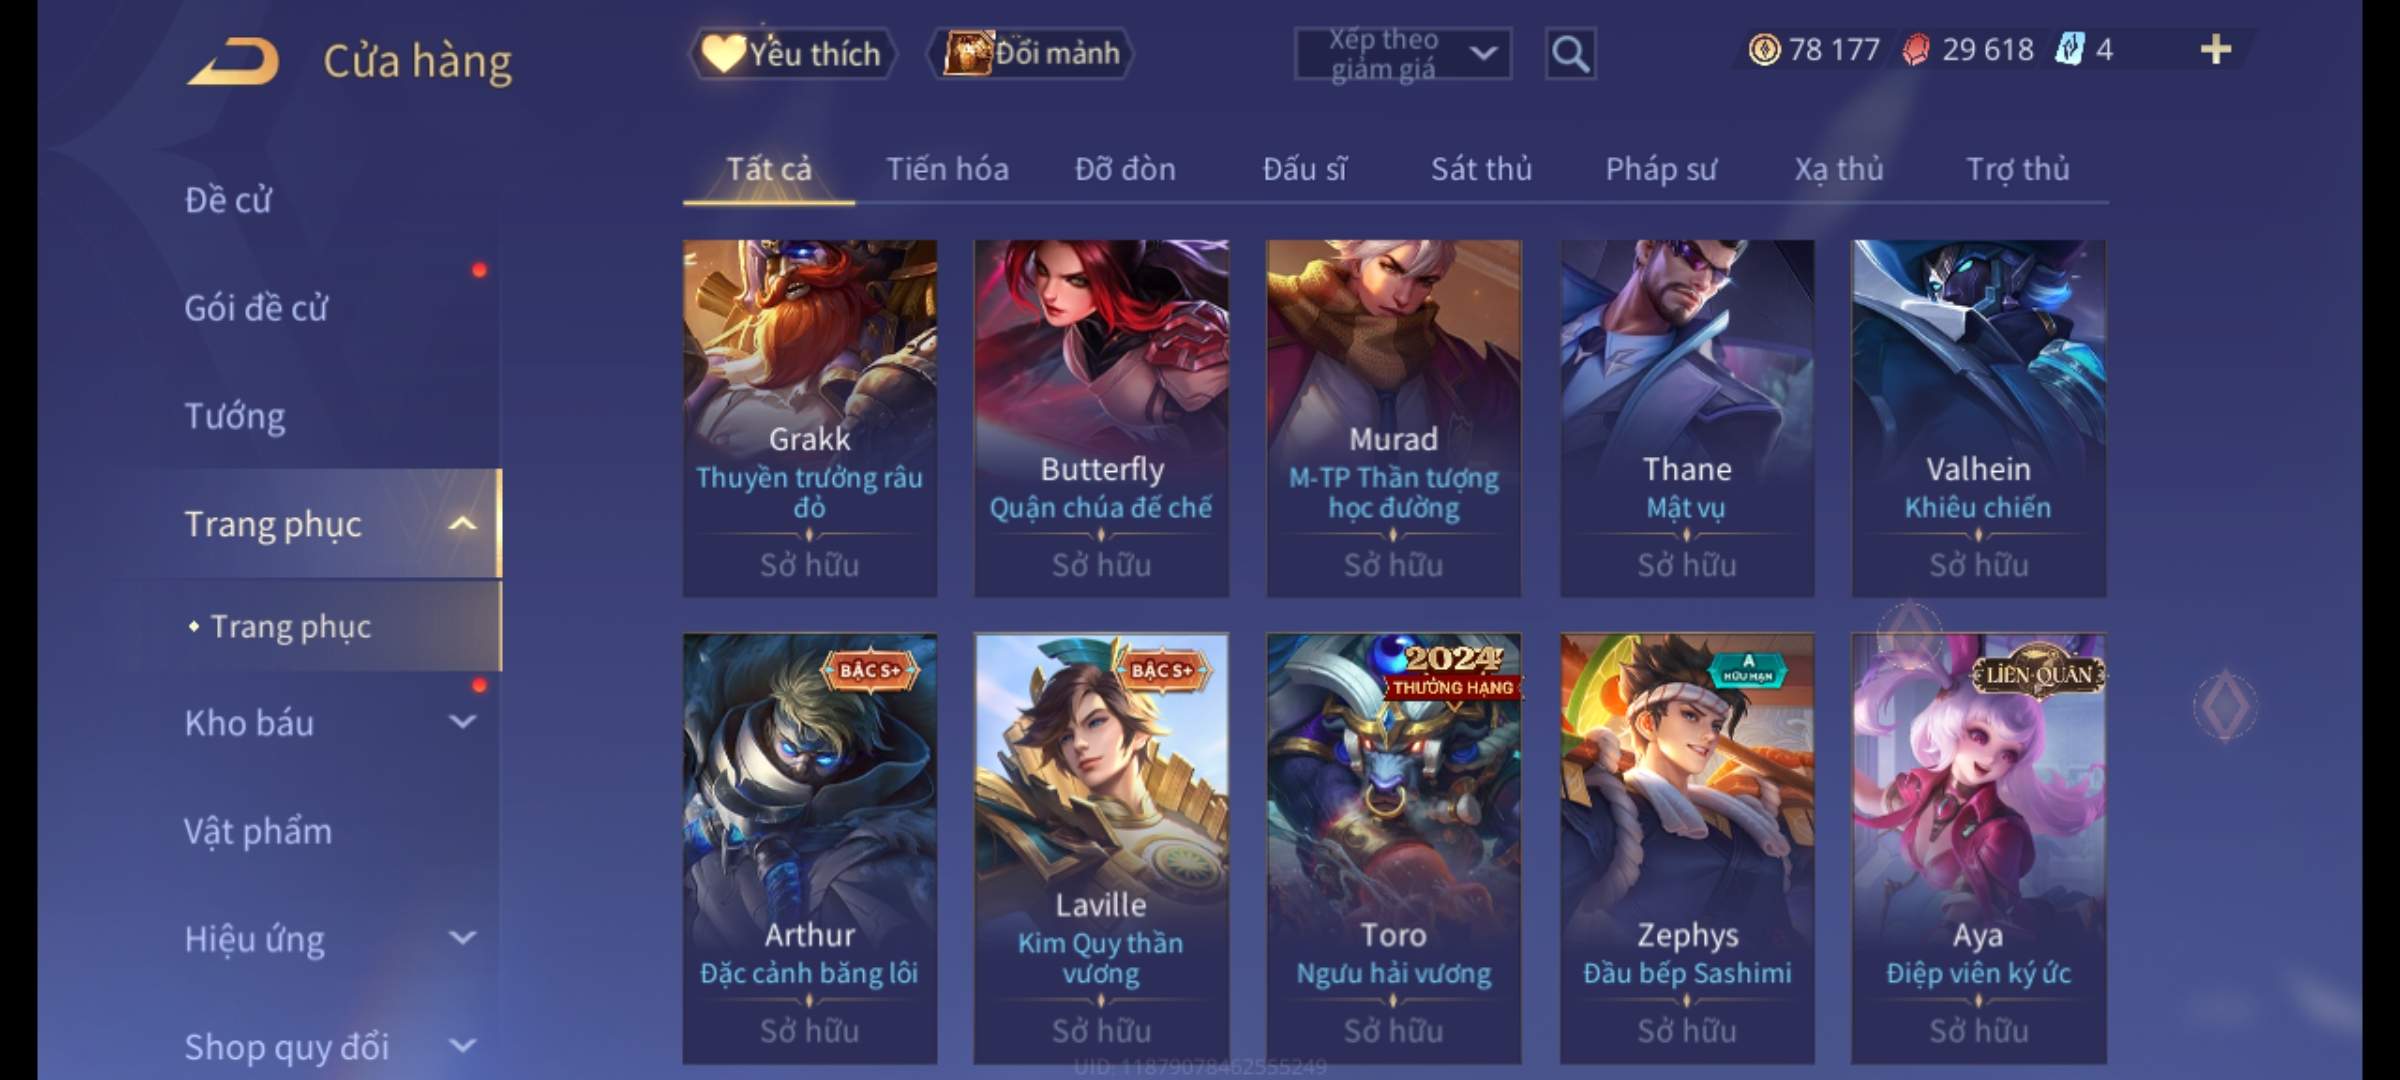Select the Tiến hóa tab
The width and height of the screenshot is (2400, 1080).
coord(947,169)
